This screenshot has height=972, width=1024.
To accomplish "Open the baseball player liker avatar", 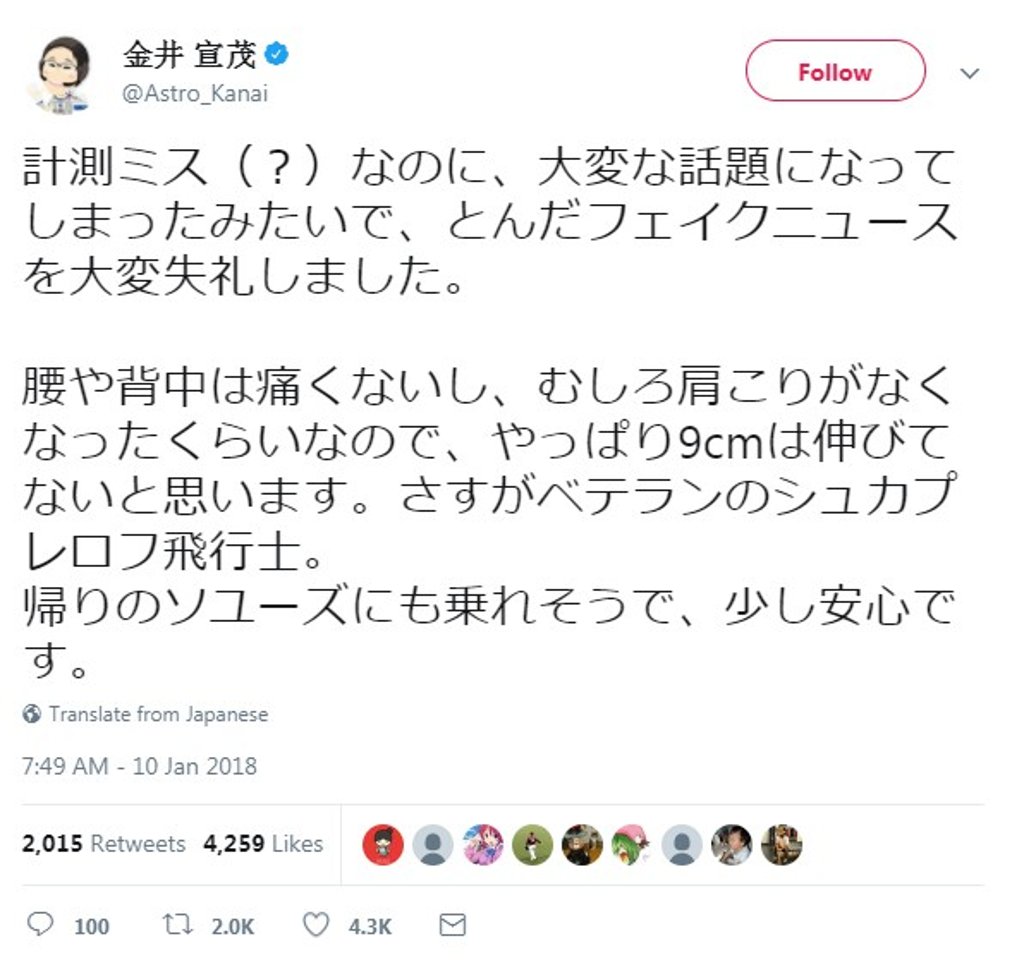I will [x=533, y=846].
